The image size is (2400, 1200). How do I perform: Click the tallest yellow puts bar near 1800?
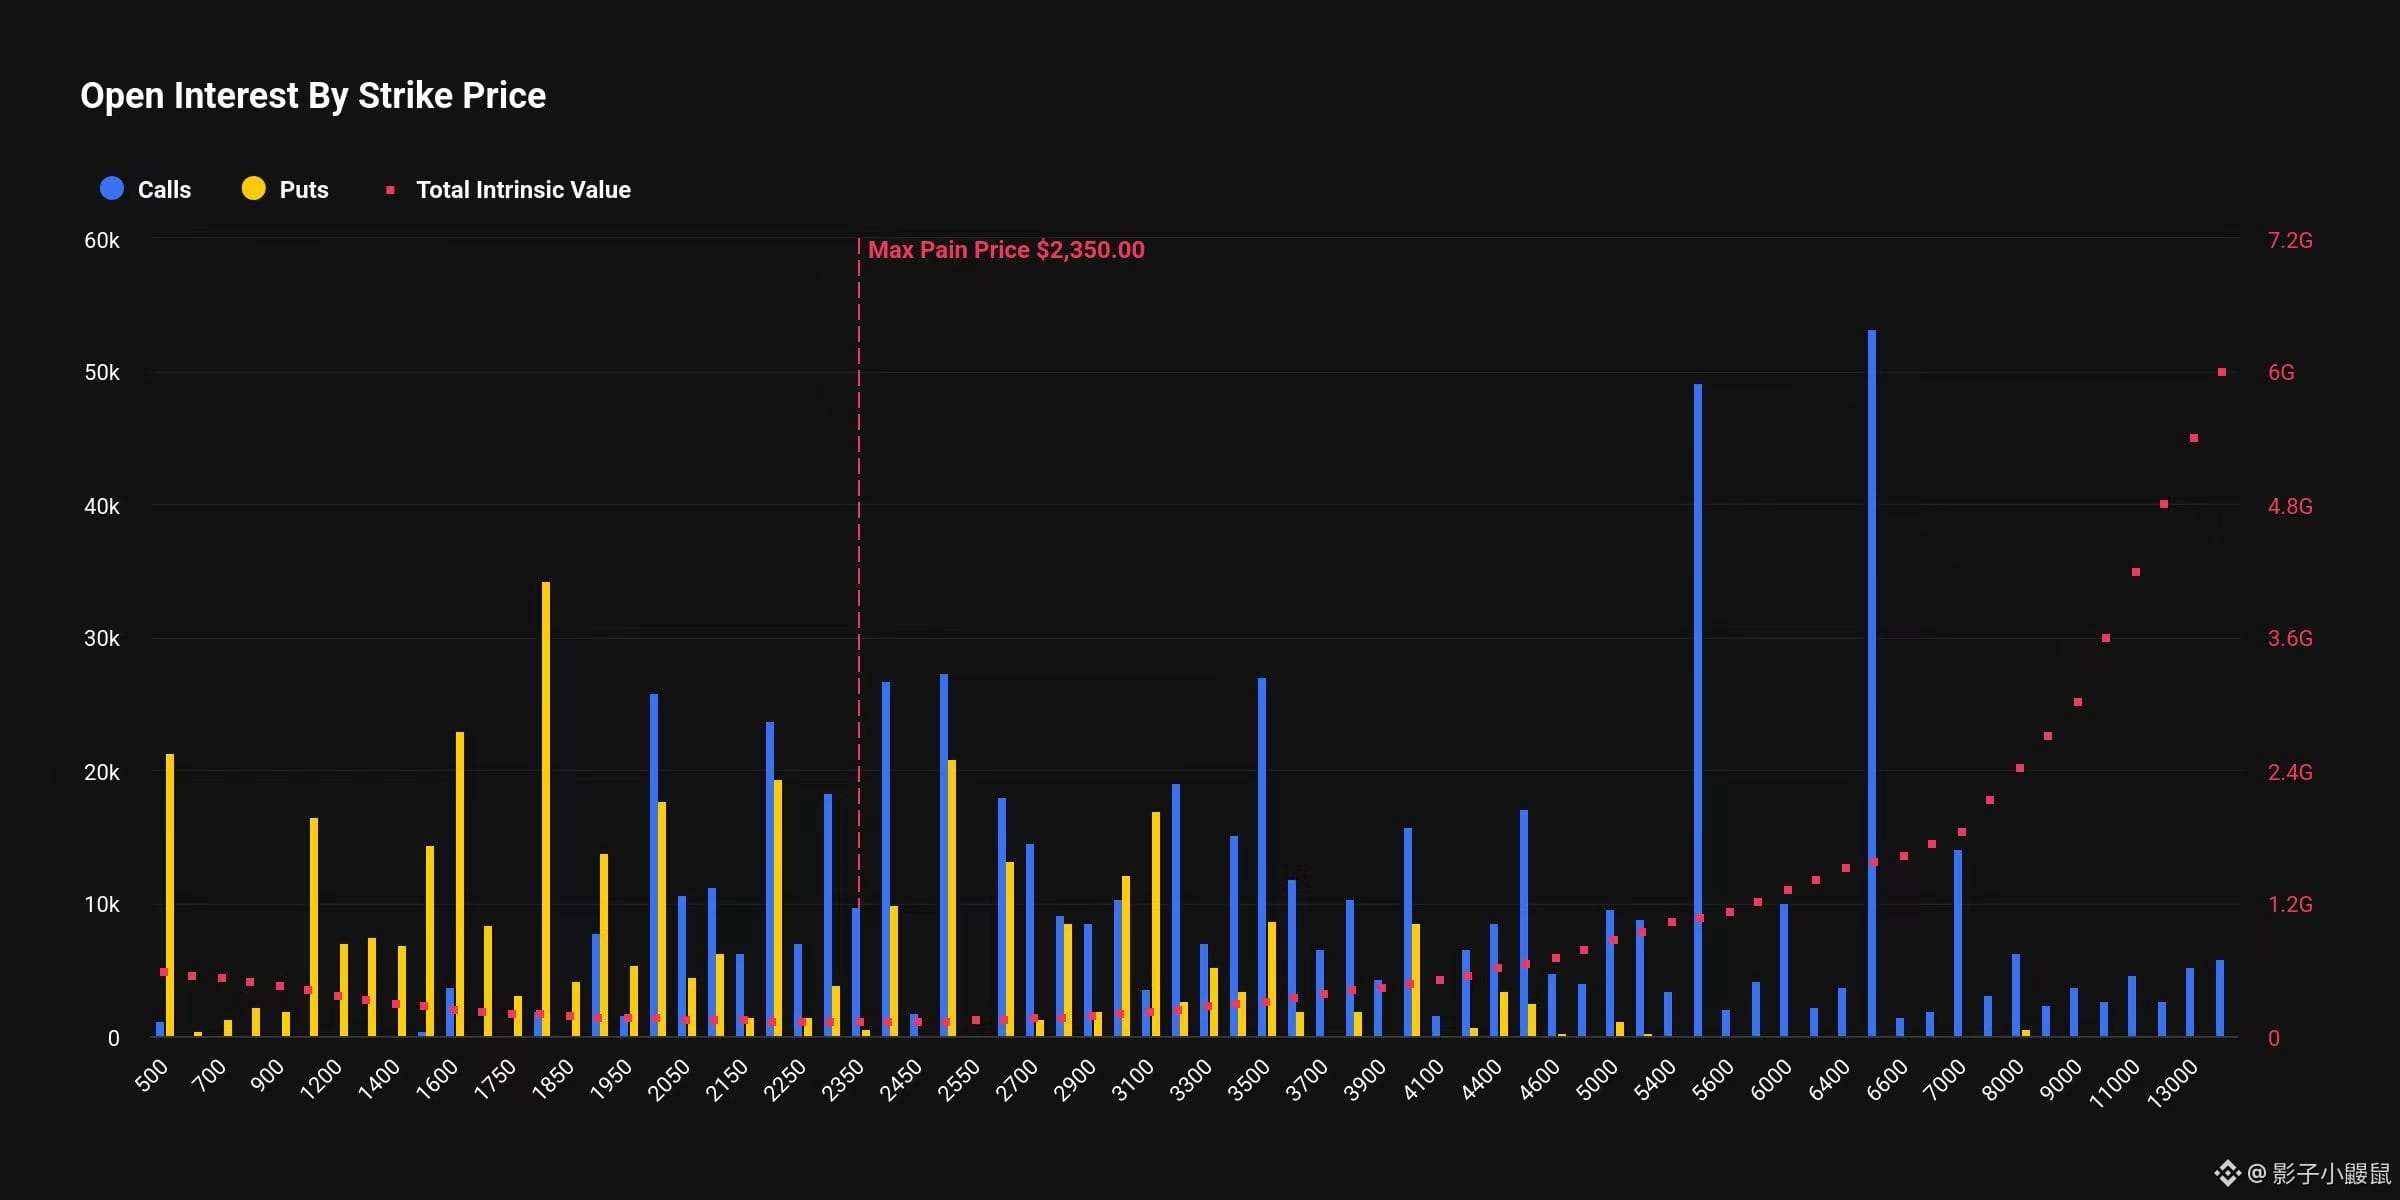[545, 810]
